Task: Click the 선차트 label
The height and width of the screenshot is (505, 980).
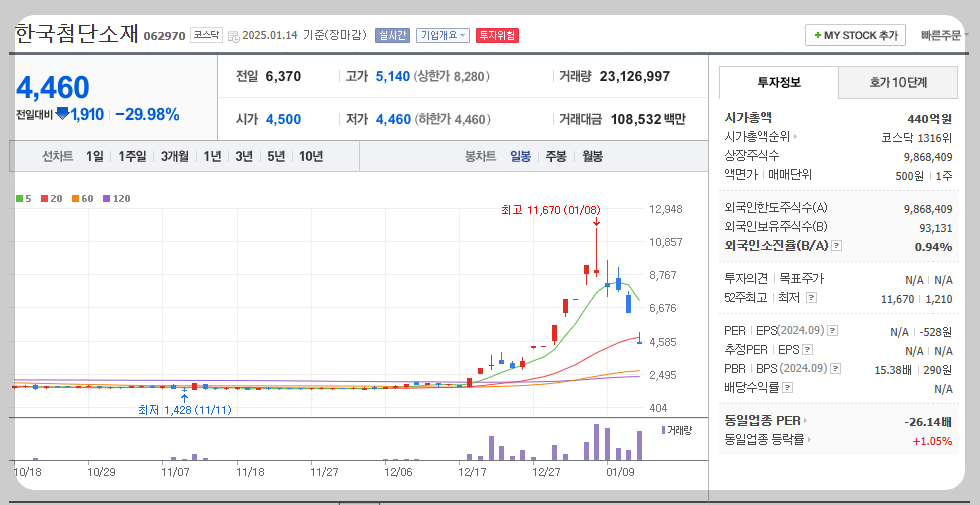Action: tap(58, 156)
